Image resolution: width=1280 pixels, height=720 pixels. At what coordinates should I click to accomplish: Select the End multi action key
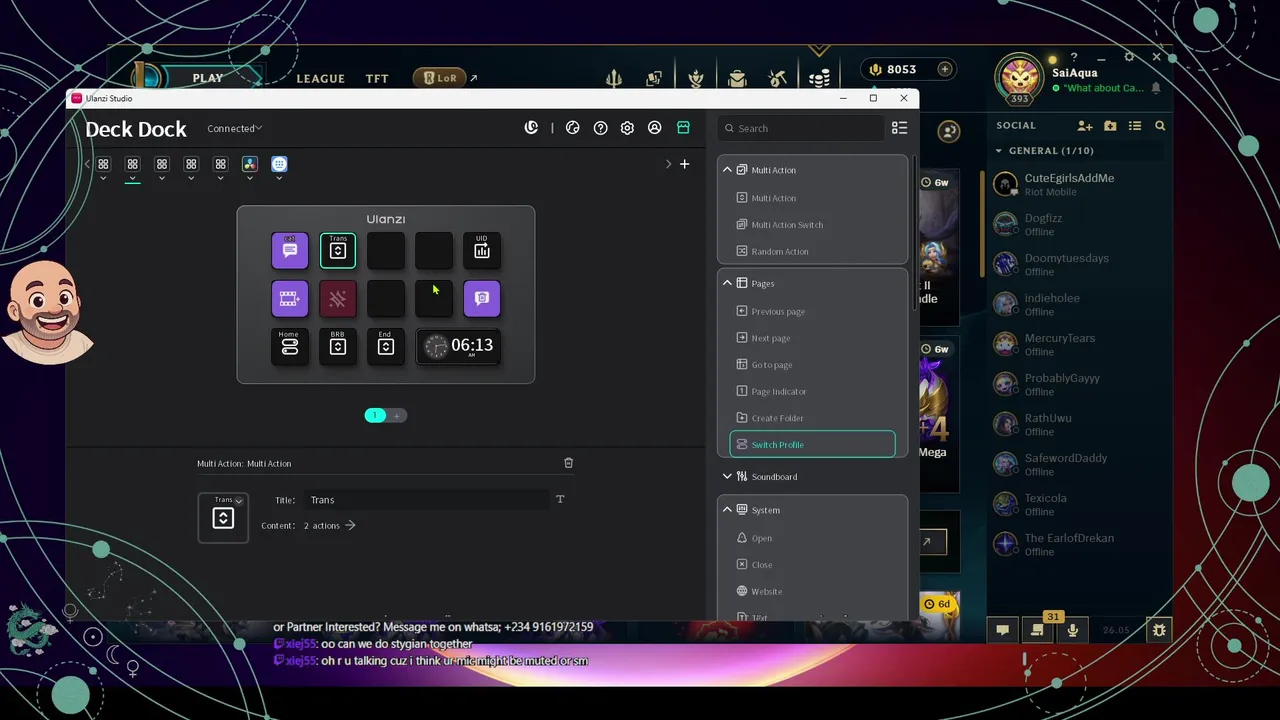click(386, 346)
